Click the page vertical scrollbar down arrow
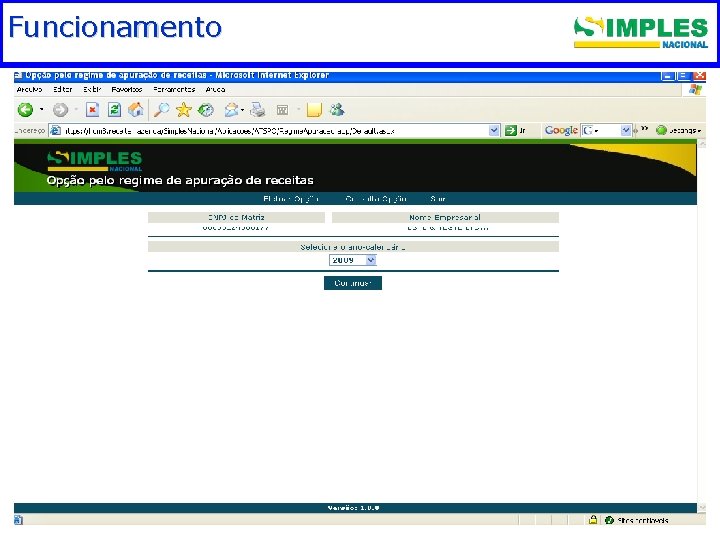 pyautogui.click(x=702, y=508)
